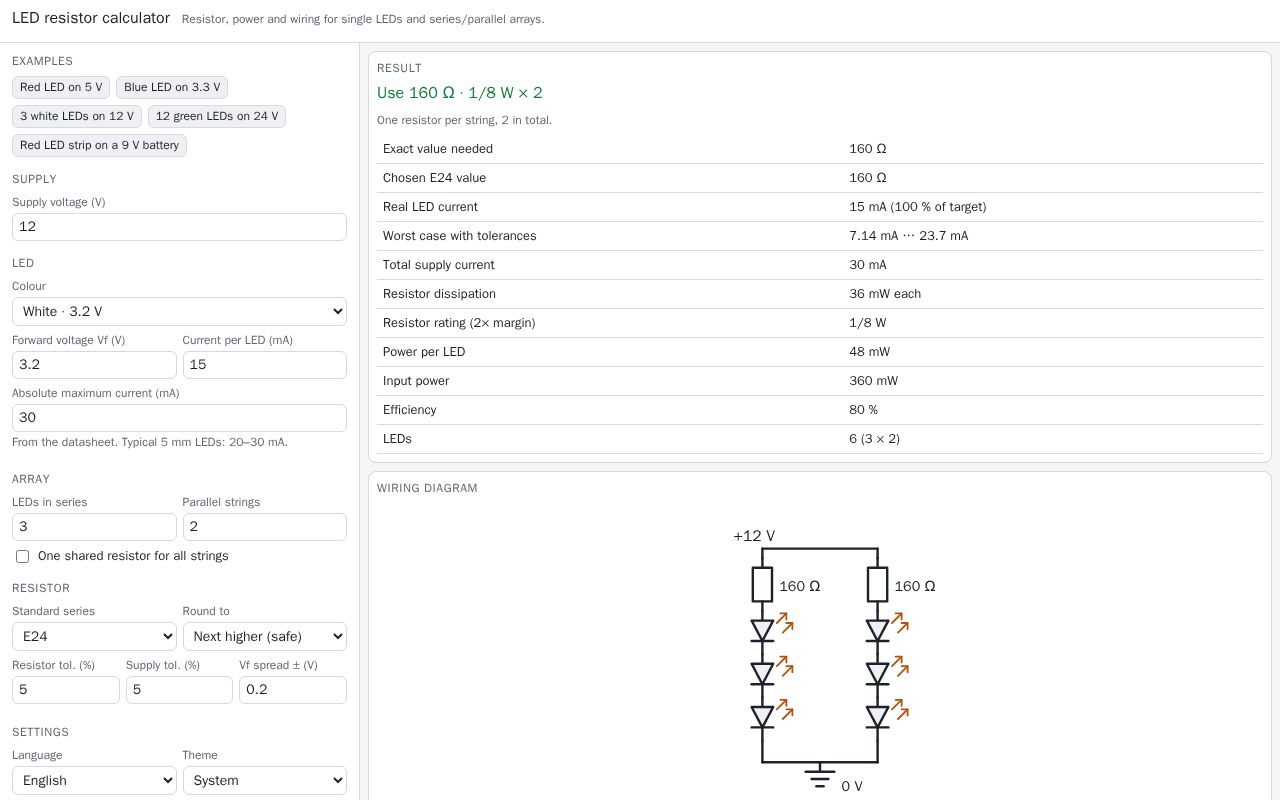Click the '80 %' efficiency value
This screenshot has width=1280, height=800.
click(x=863, y=410)
